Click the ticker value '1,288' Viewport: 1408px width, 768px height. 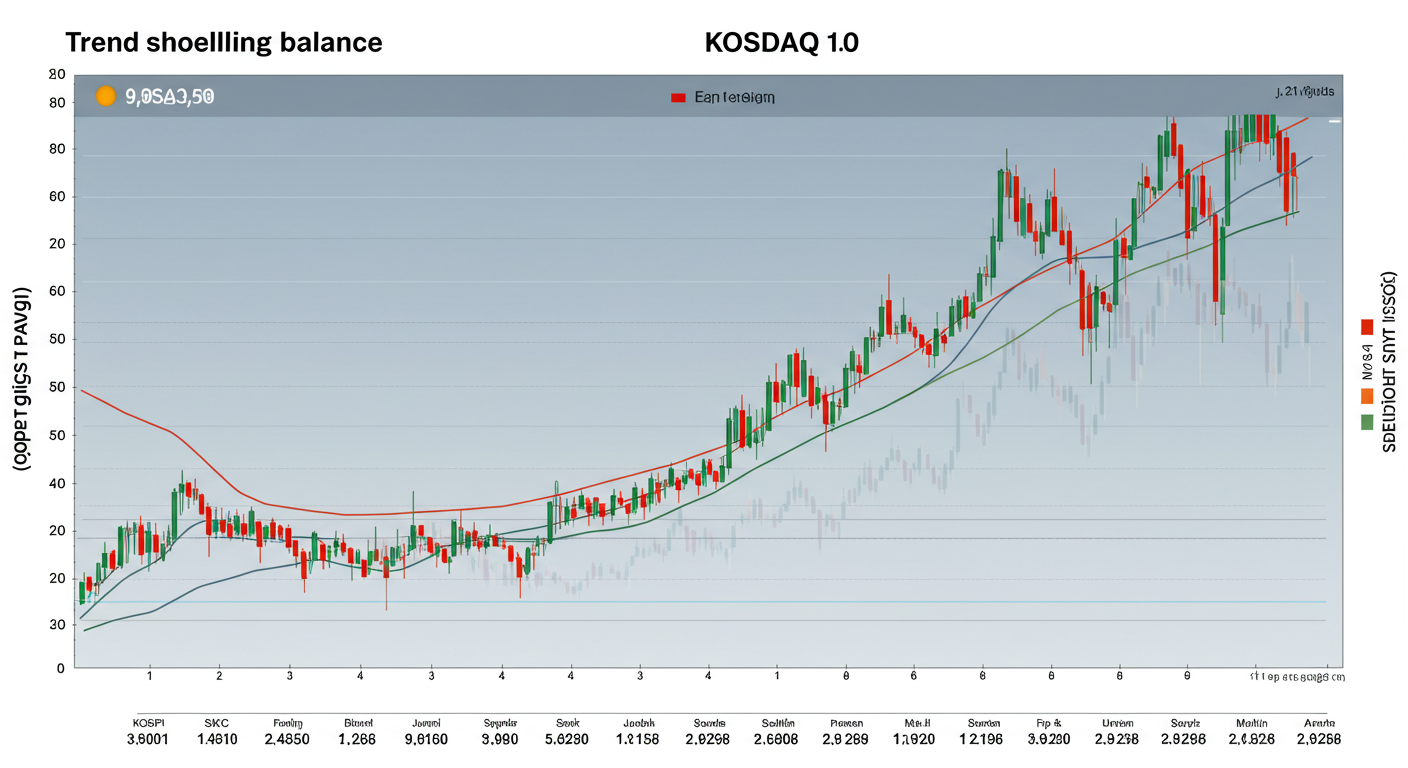coord(357,741)
